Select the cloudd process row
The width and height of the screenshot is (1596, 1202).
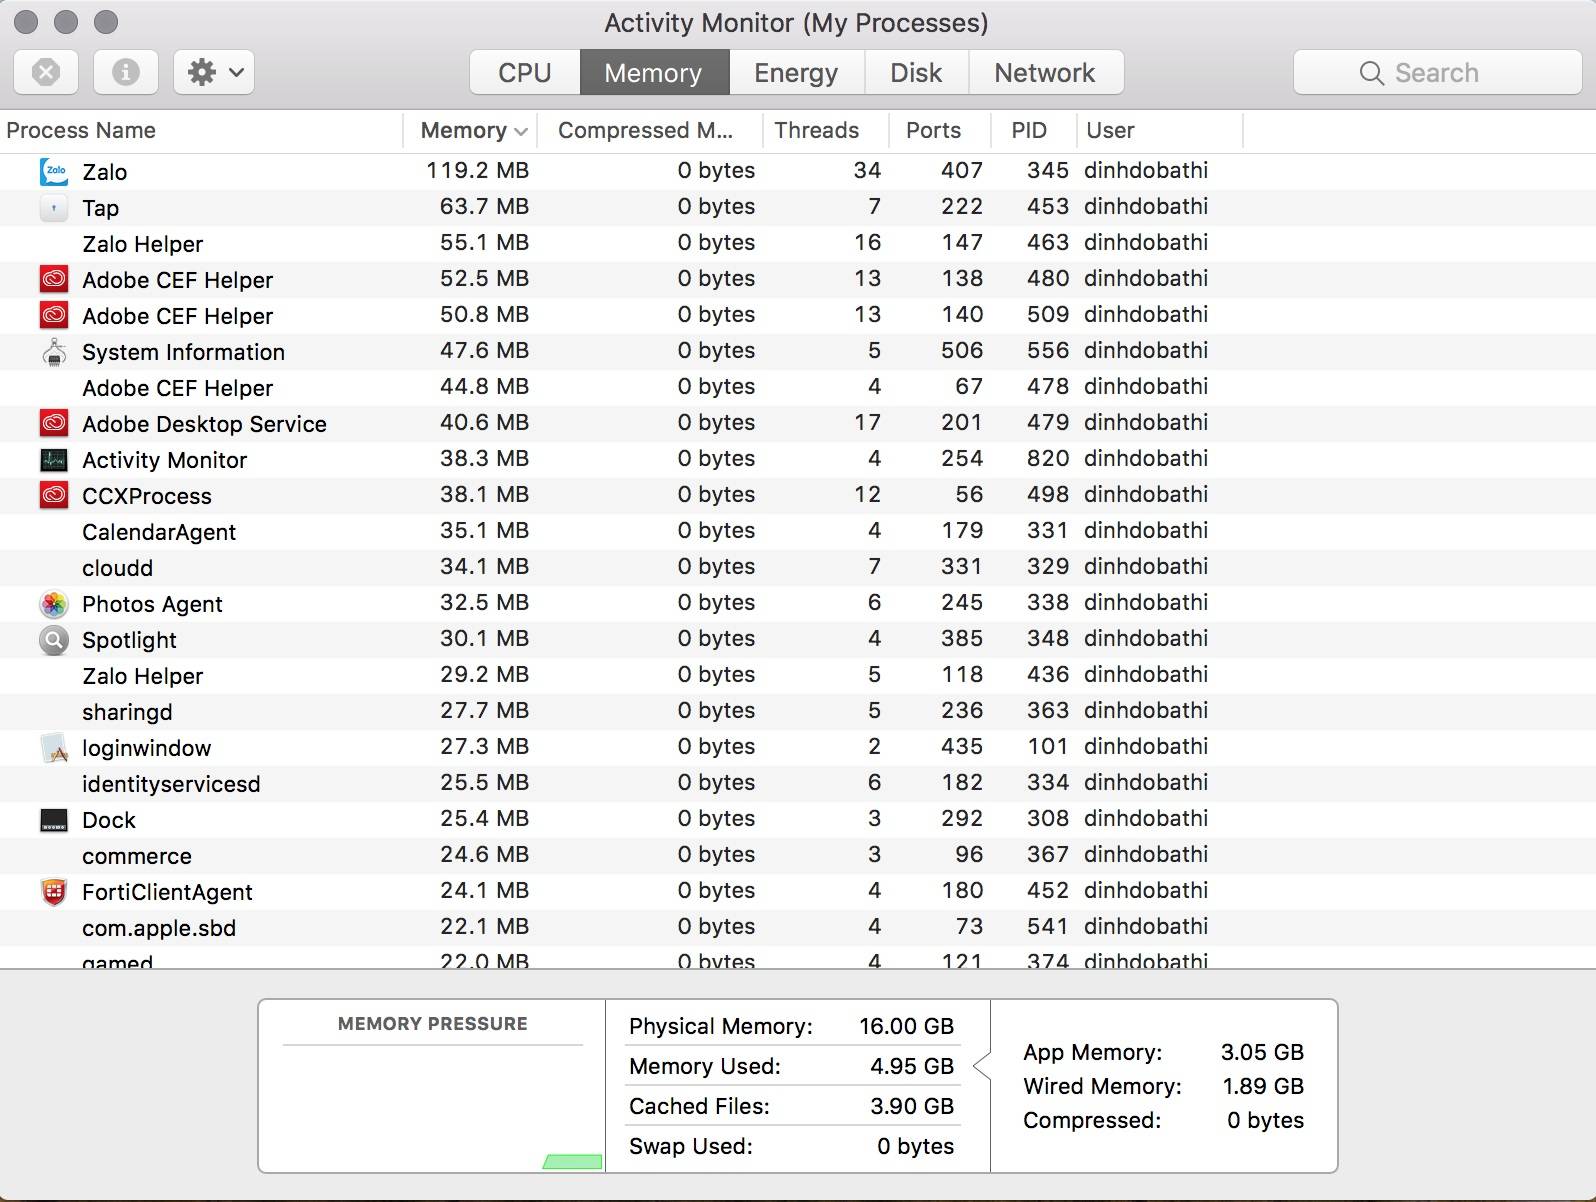click(798, 567)
